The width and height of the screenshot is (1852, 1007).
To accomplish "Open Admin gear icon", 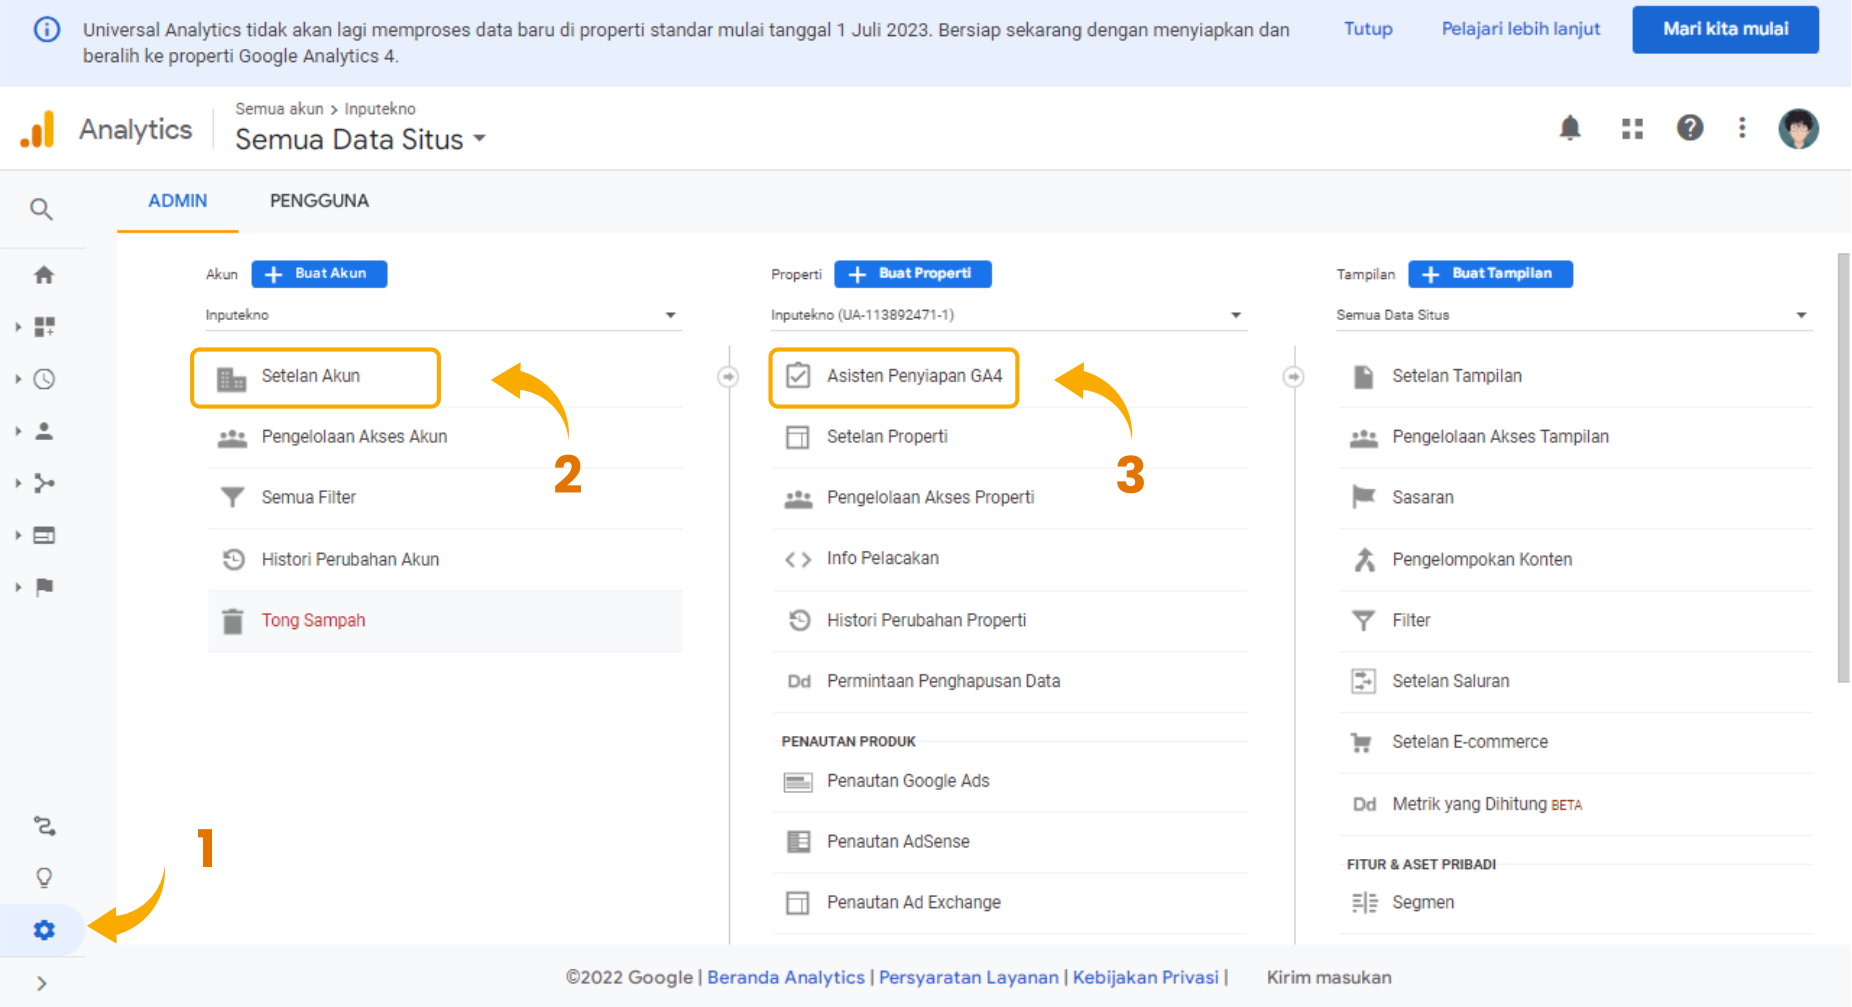I will [44, 930].
